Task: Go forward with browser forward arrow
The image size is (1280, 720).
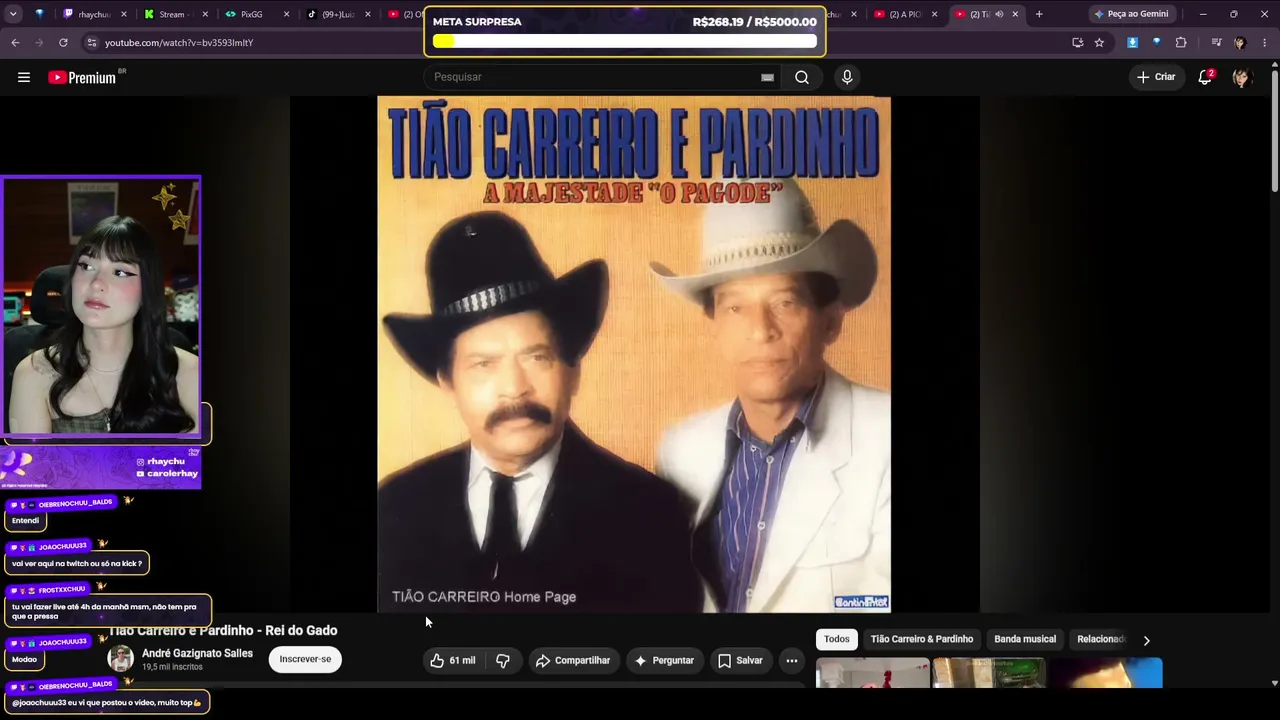Action: point(39,42)
